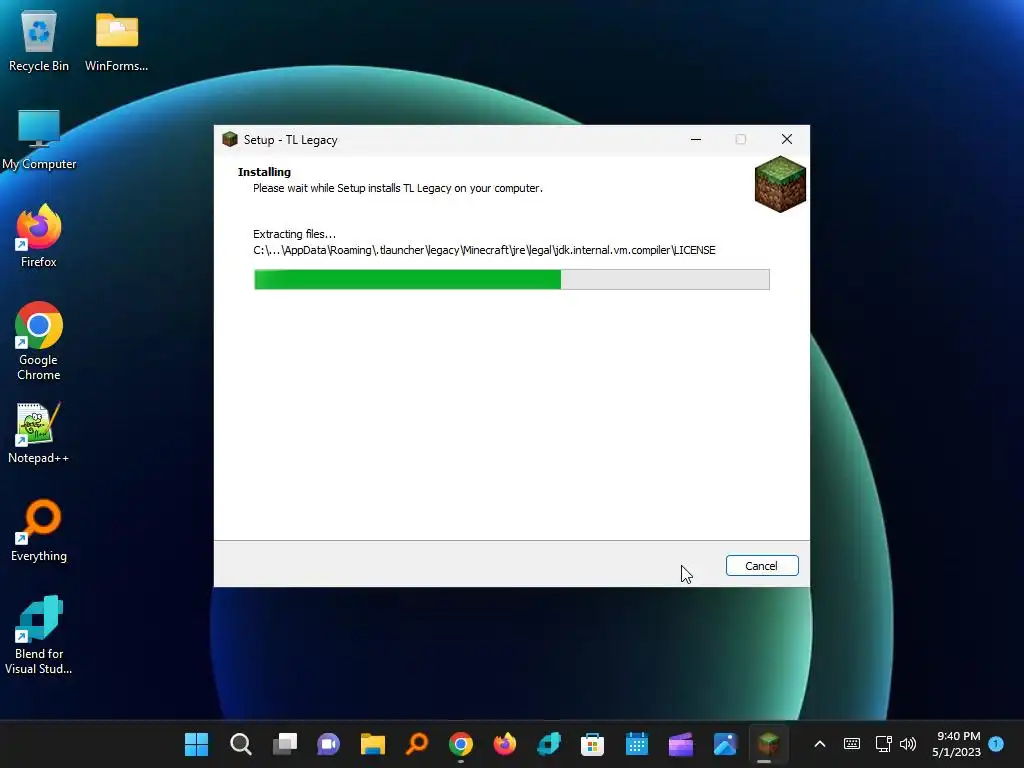Viewport: 1024px width, 768px height.
Task: Open Microsoft Store from taskbar
Action: tap(592, 744)
